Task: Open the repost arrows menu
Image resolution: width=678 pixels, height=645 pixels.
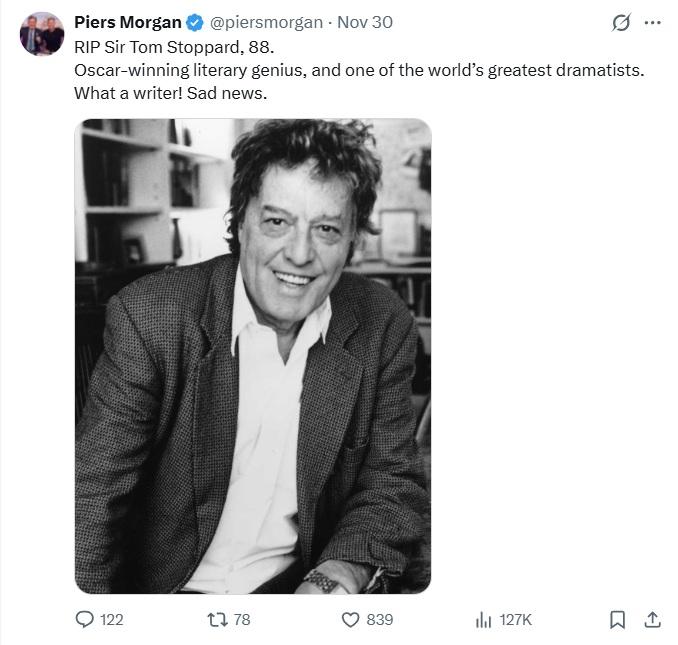Action: [x=216, y=620]
